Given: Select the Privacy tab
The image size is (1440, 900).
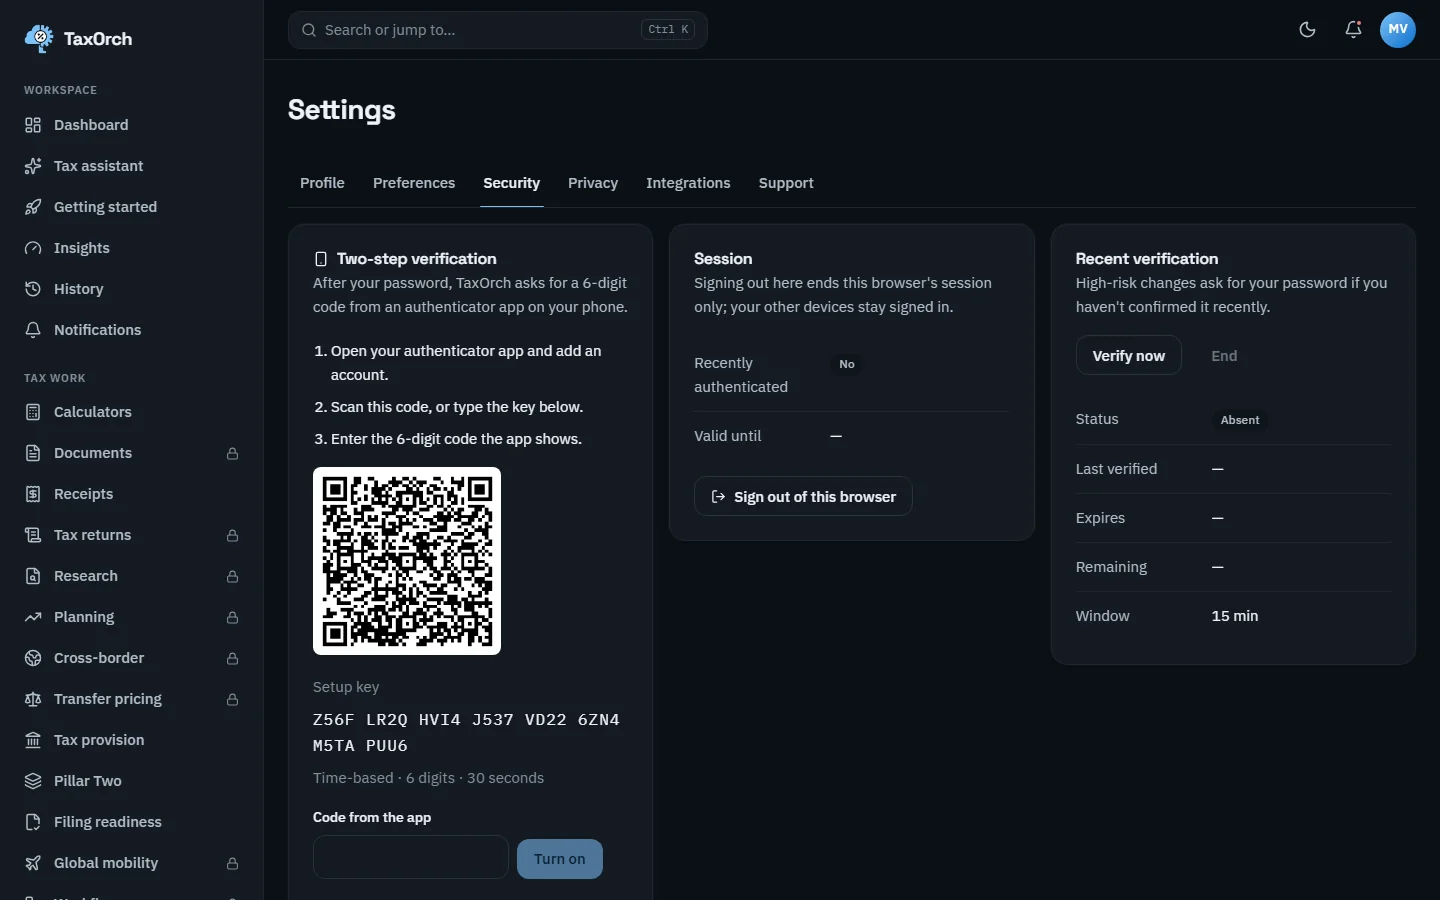Looking at the screenshot, I should coord(593,183).
